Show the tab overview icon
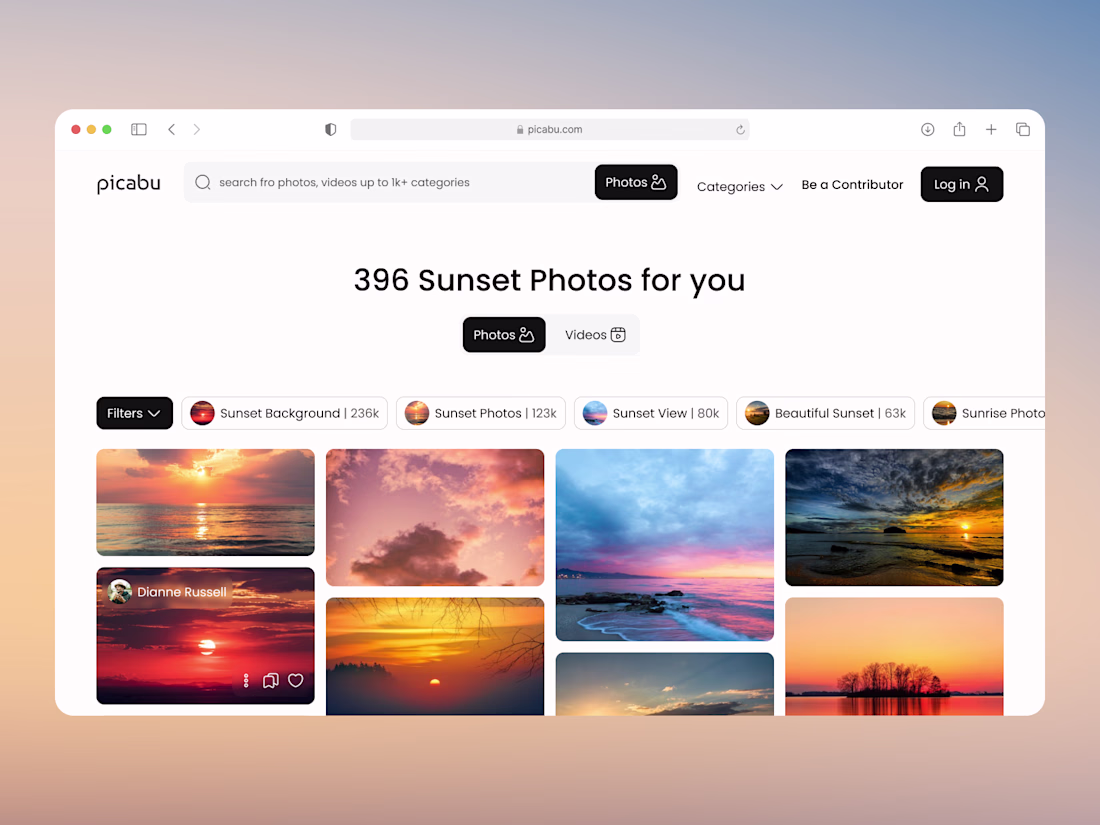 coord(1023,129)
